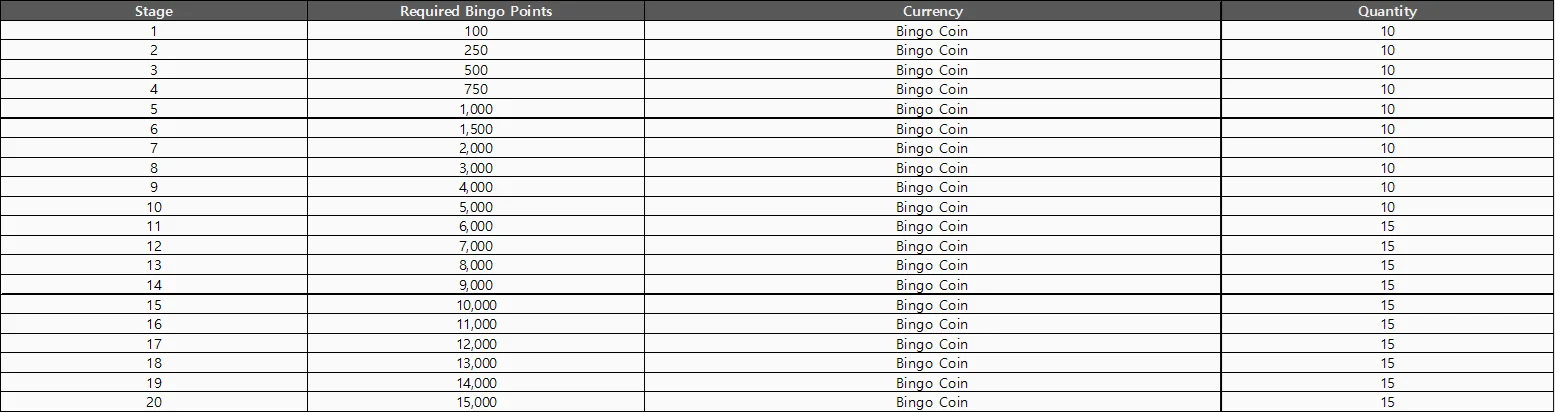Select Bingo Coin in the Stage 12 row

(x=932, y=246)
